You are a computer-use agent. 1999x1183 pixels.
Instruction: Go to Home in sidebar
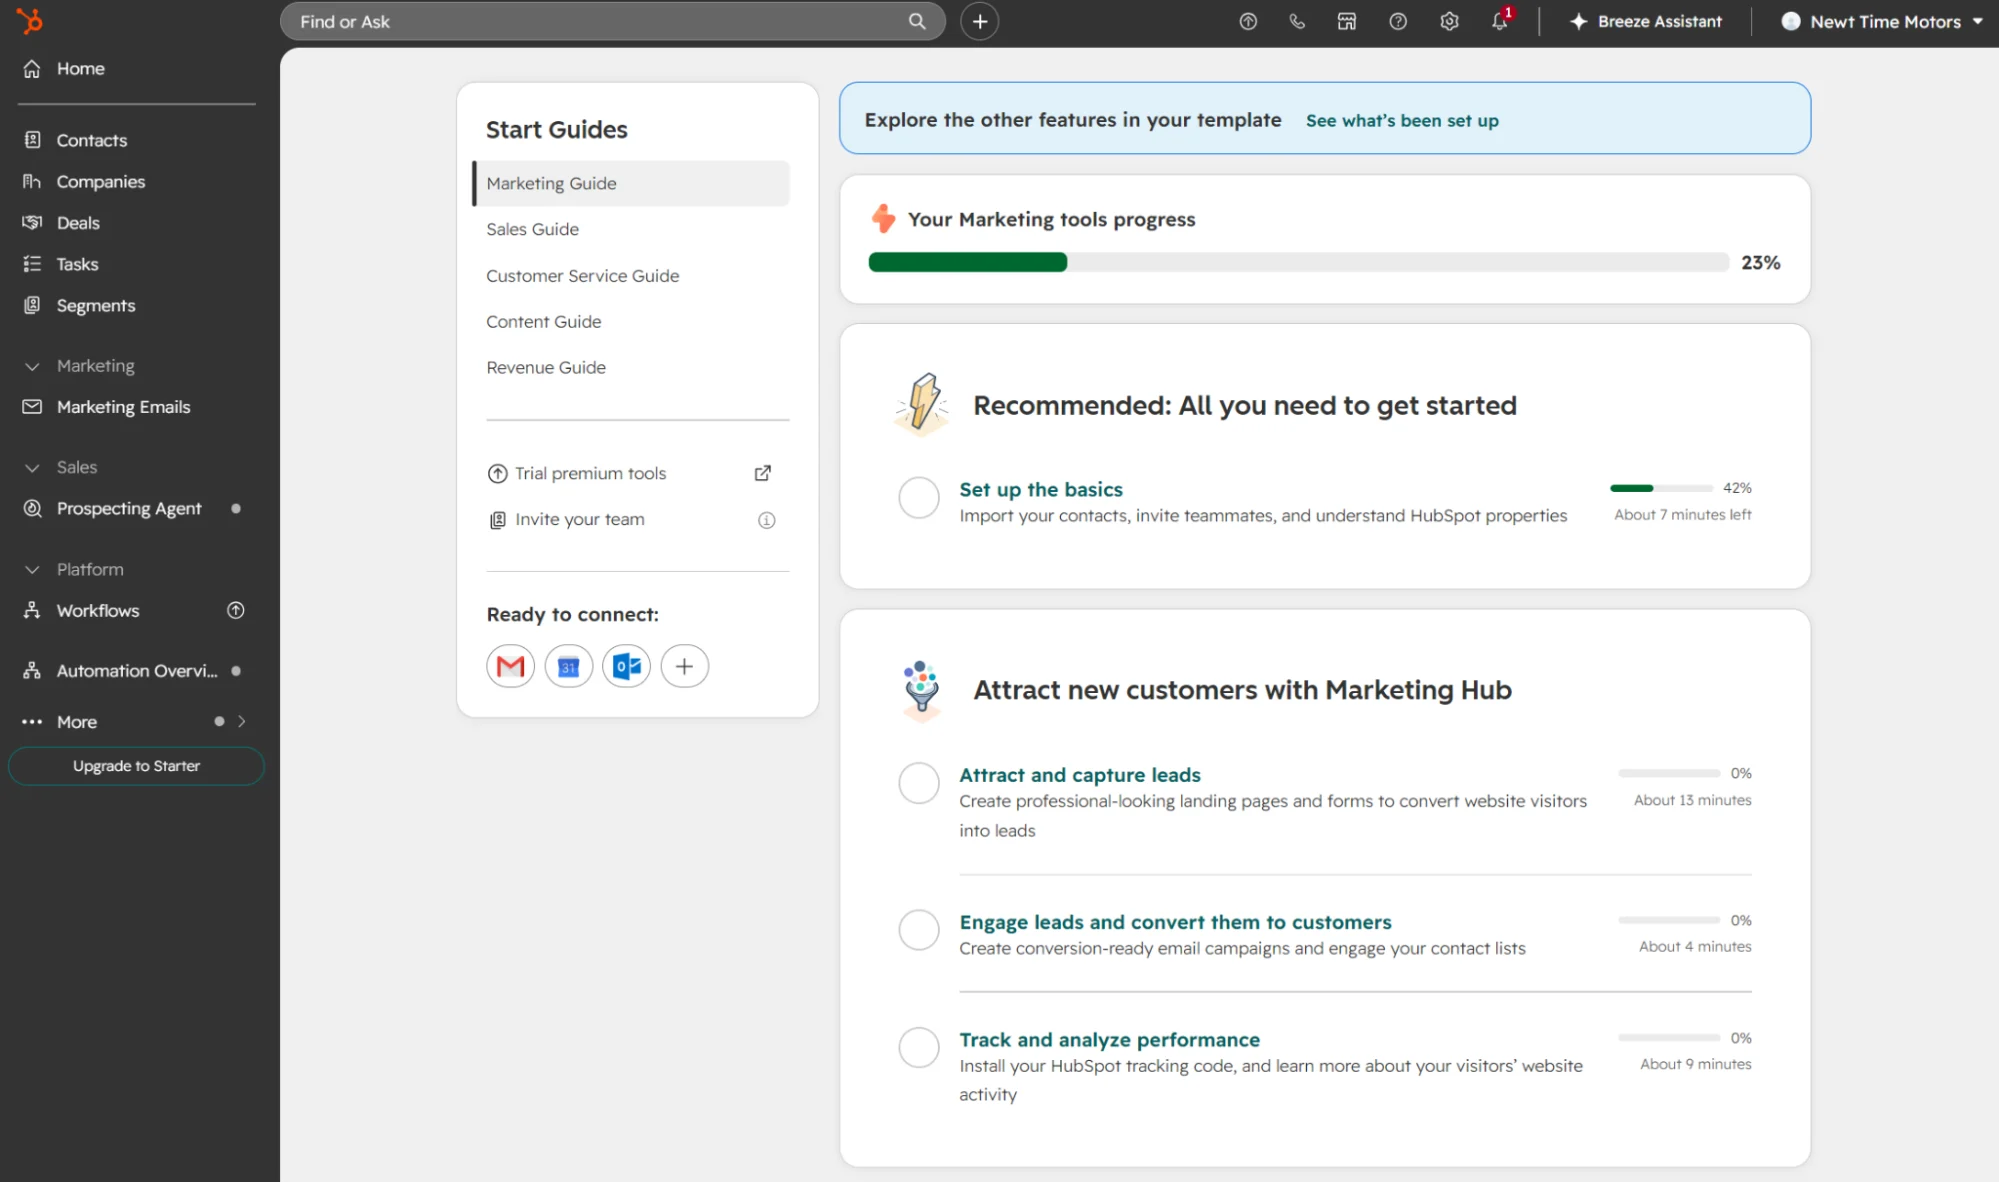[x=80, y=68]
